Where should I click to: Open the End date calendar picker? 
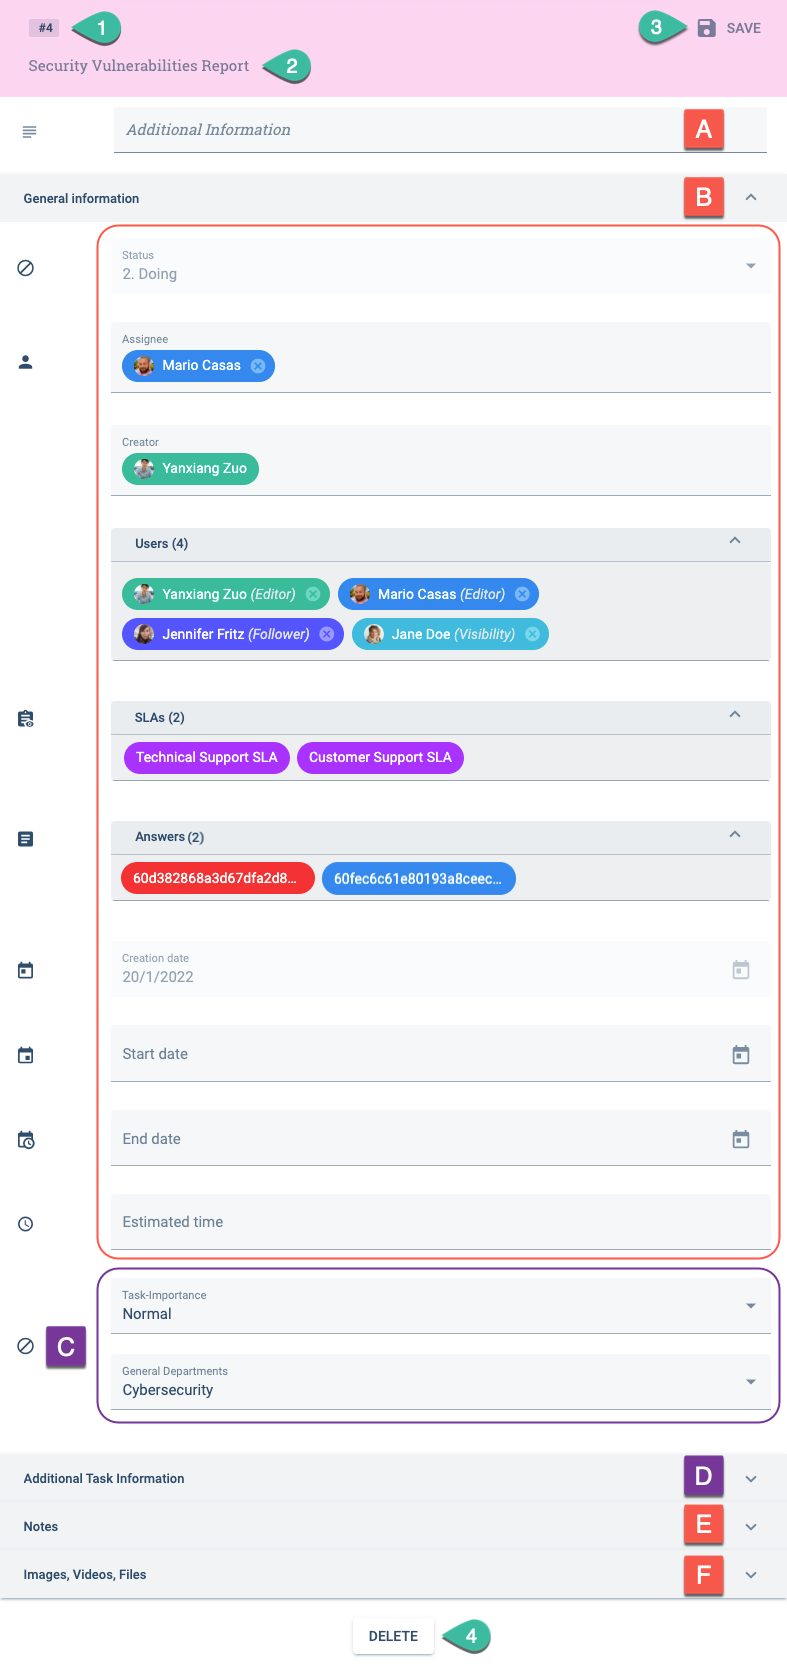tap(741, 1138)
